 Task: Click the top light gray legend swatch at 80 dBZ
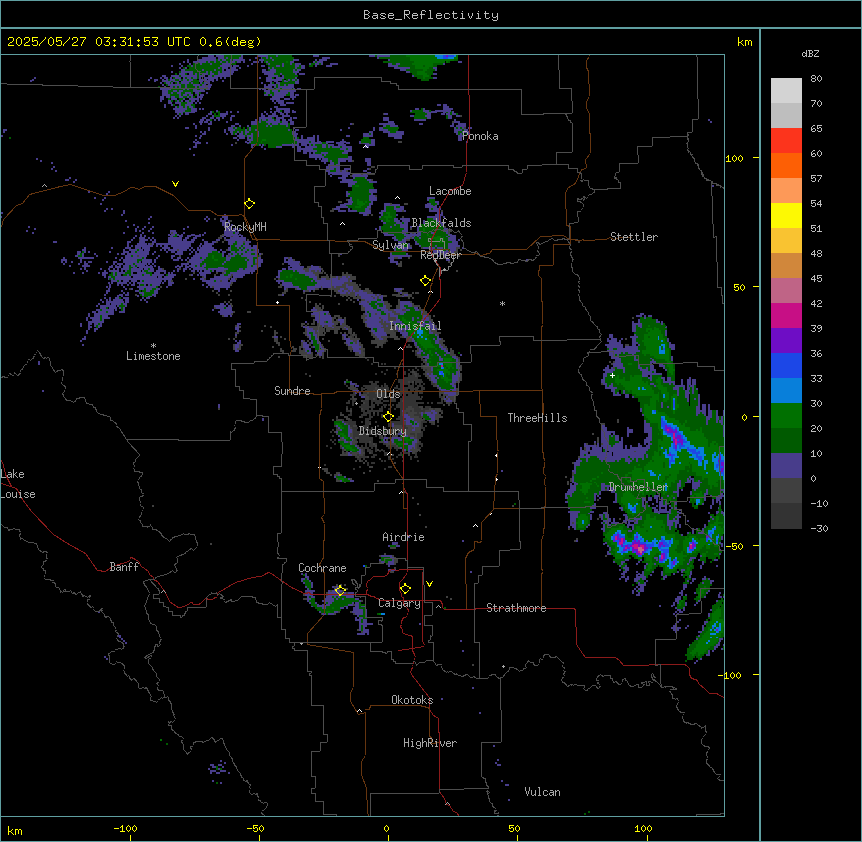(x=786, y=91)
